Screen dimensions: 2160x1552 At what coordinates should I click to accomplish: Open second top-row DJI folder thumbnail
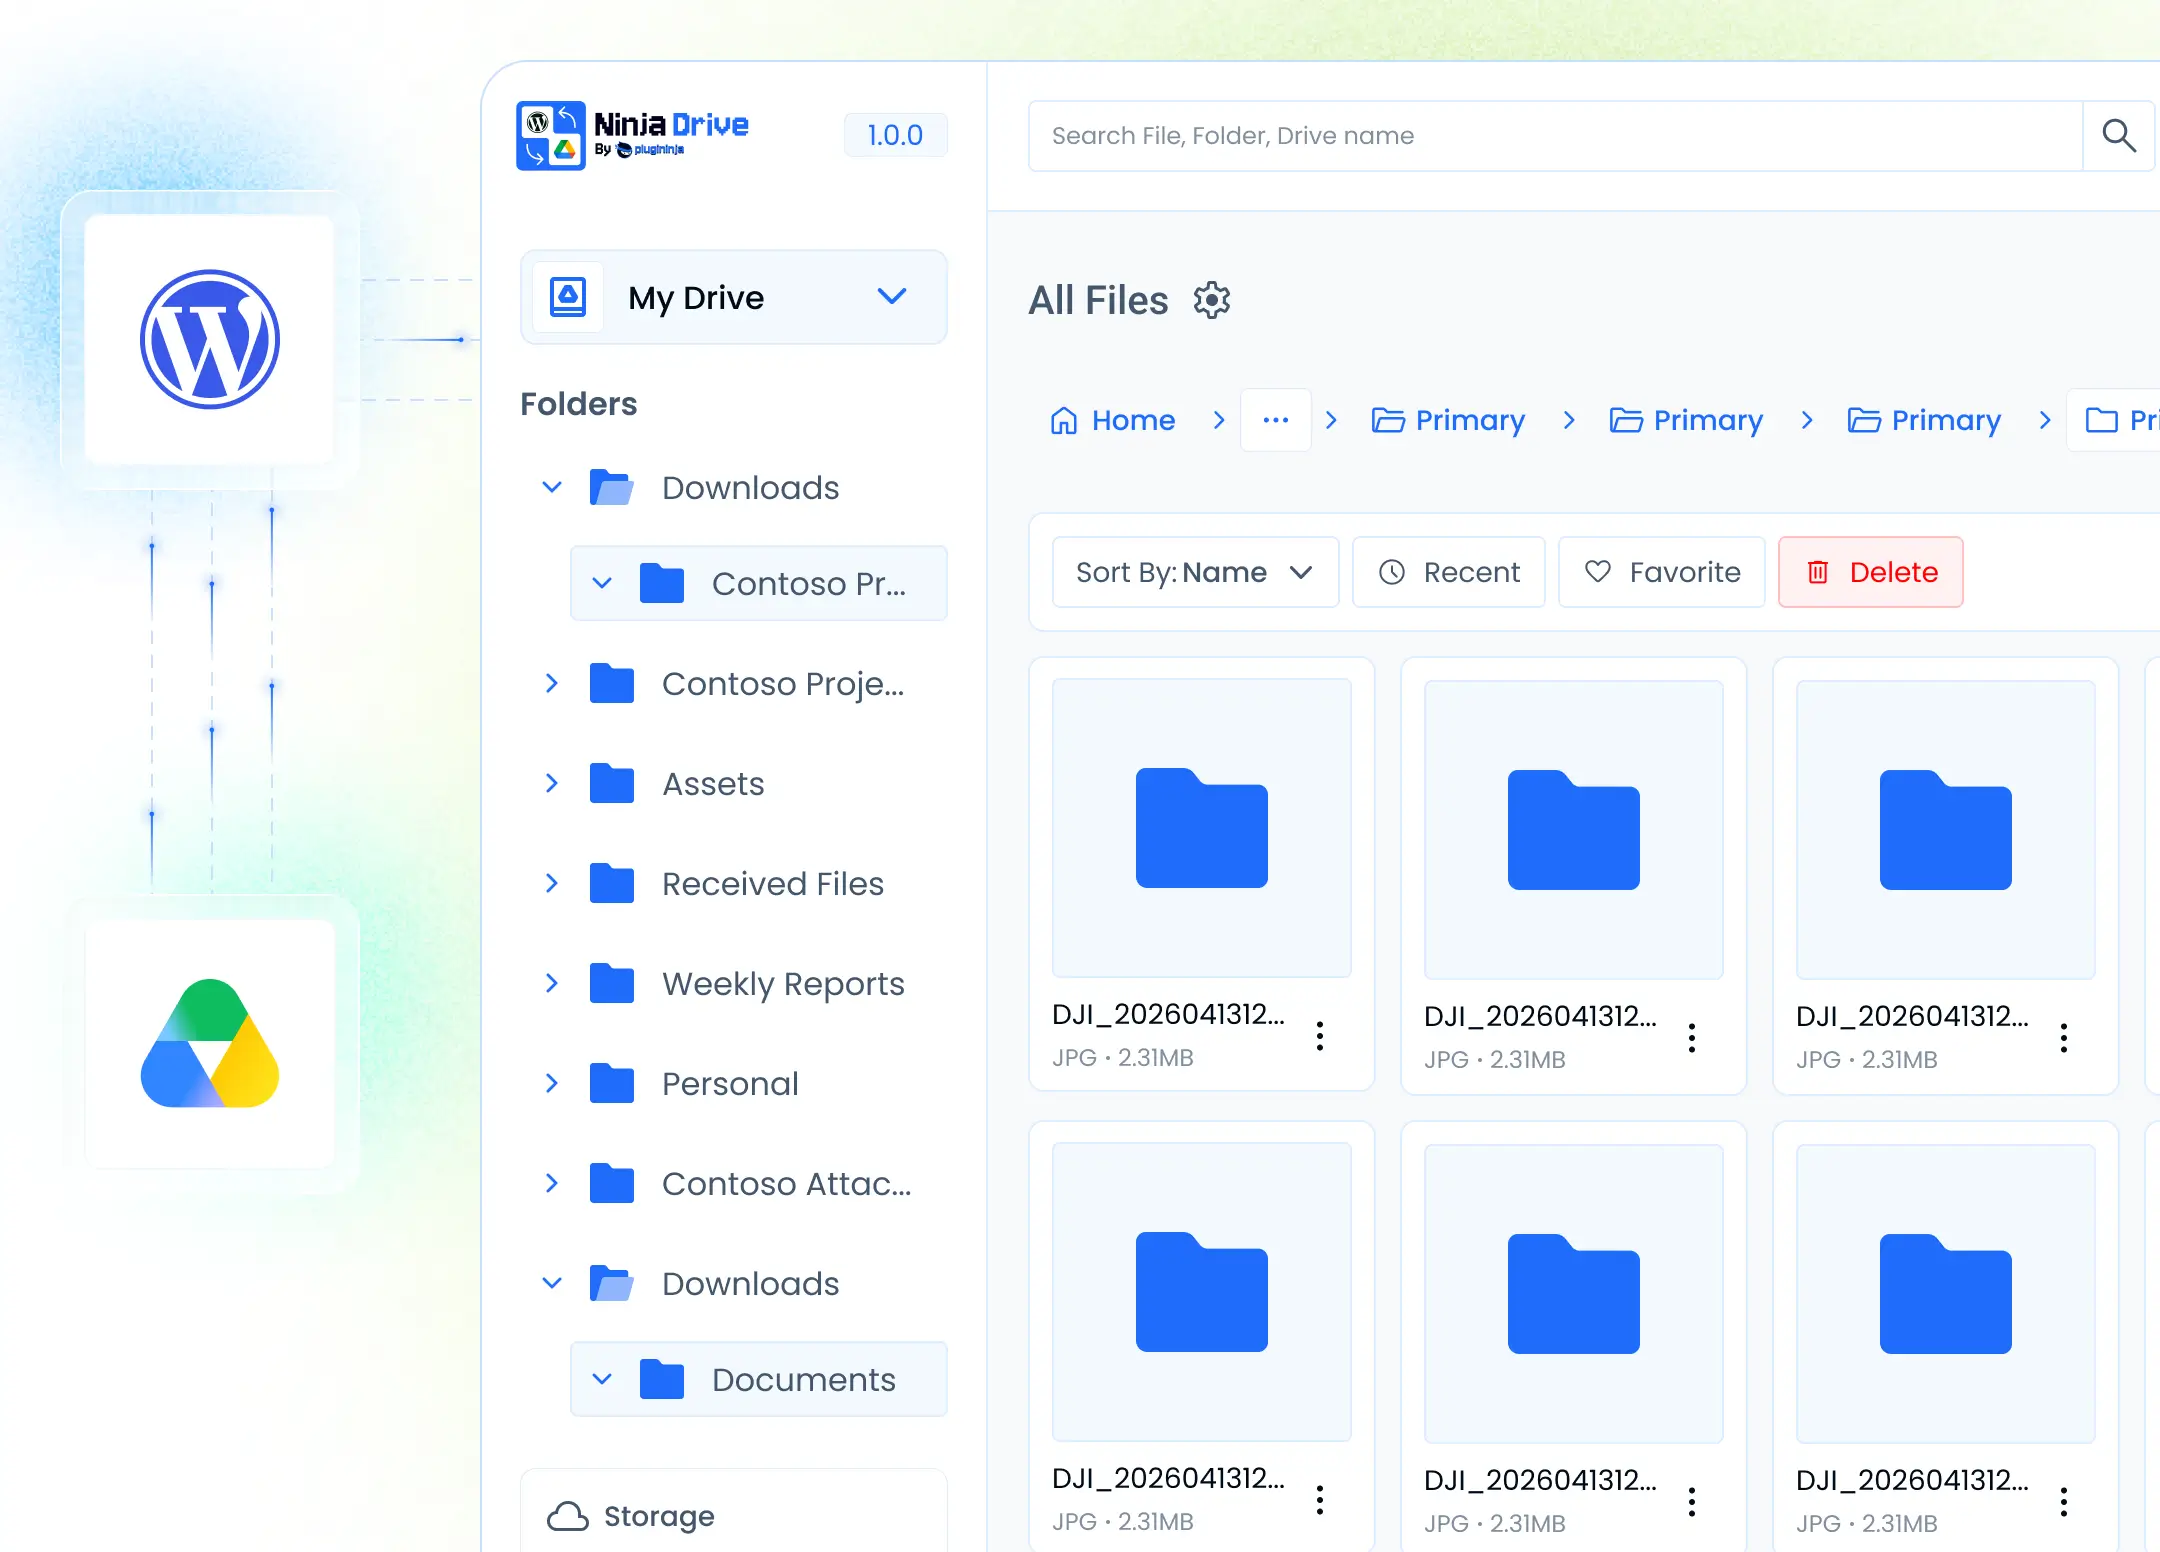1574,830
